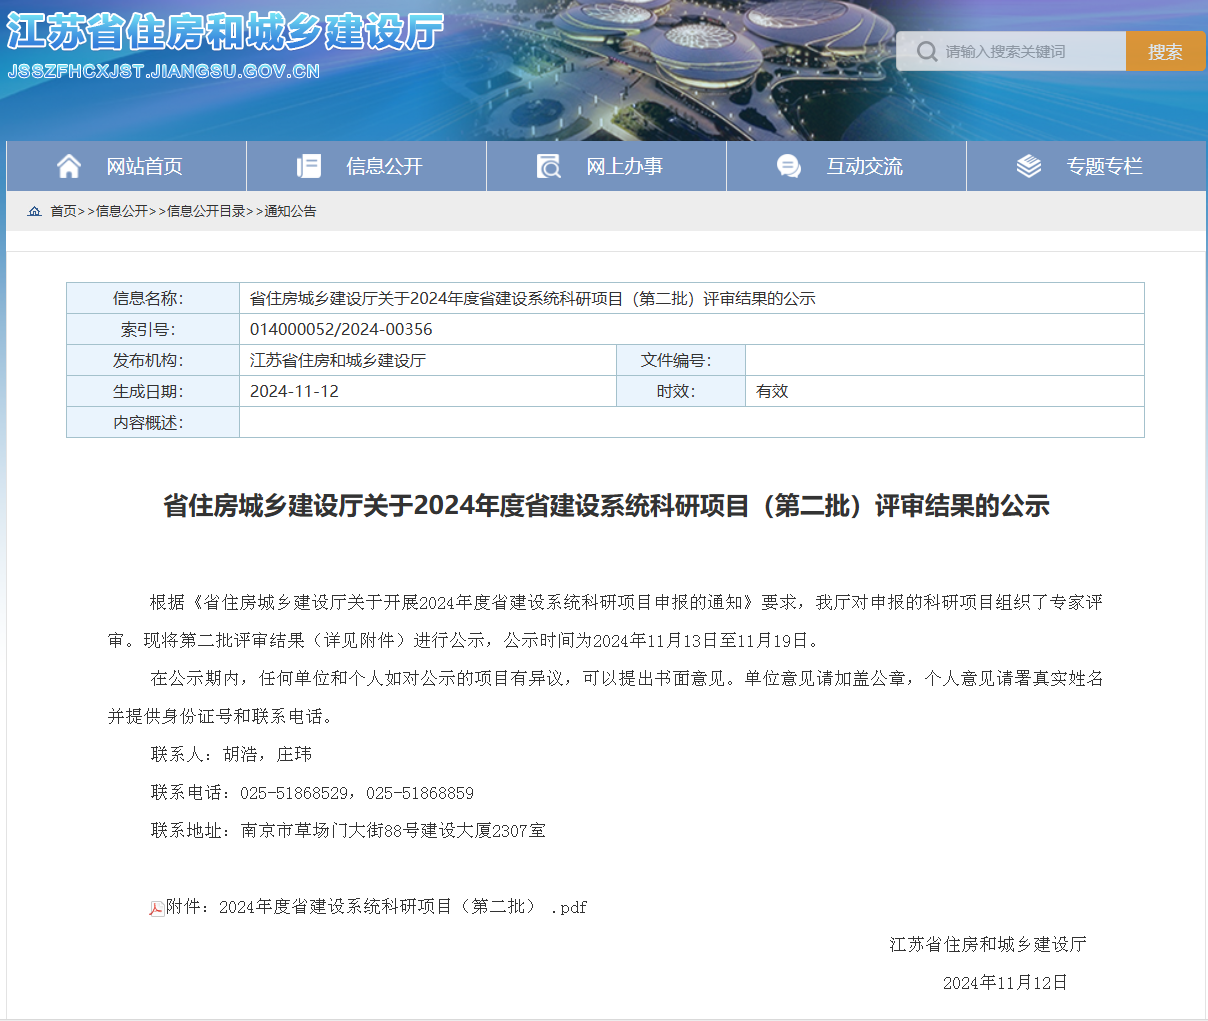Open the 网上办事 menu item

[606, 166]
